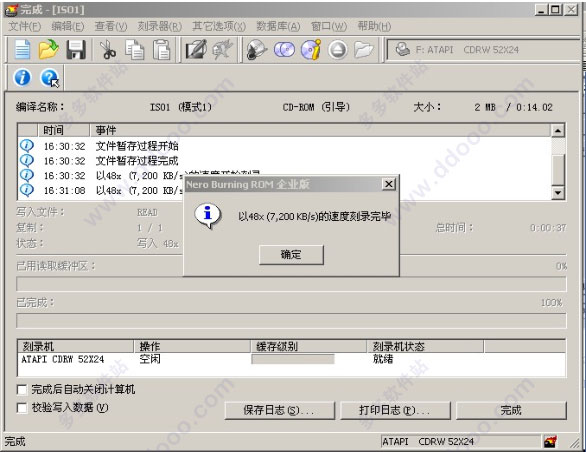586x452 pixels.
Task: Save compilation with the floppy disk icon
Action: coord(76,50)
